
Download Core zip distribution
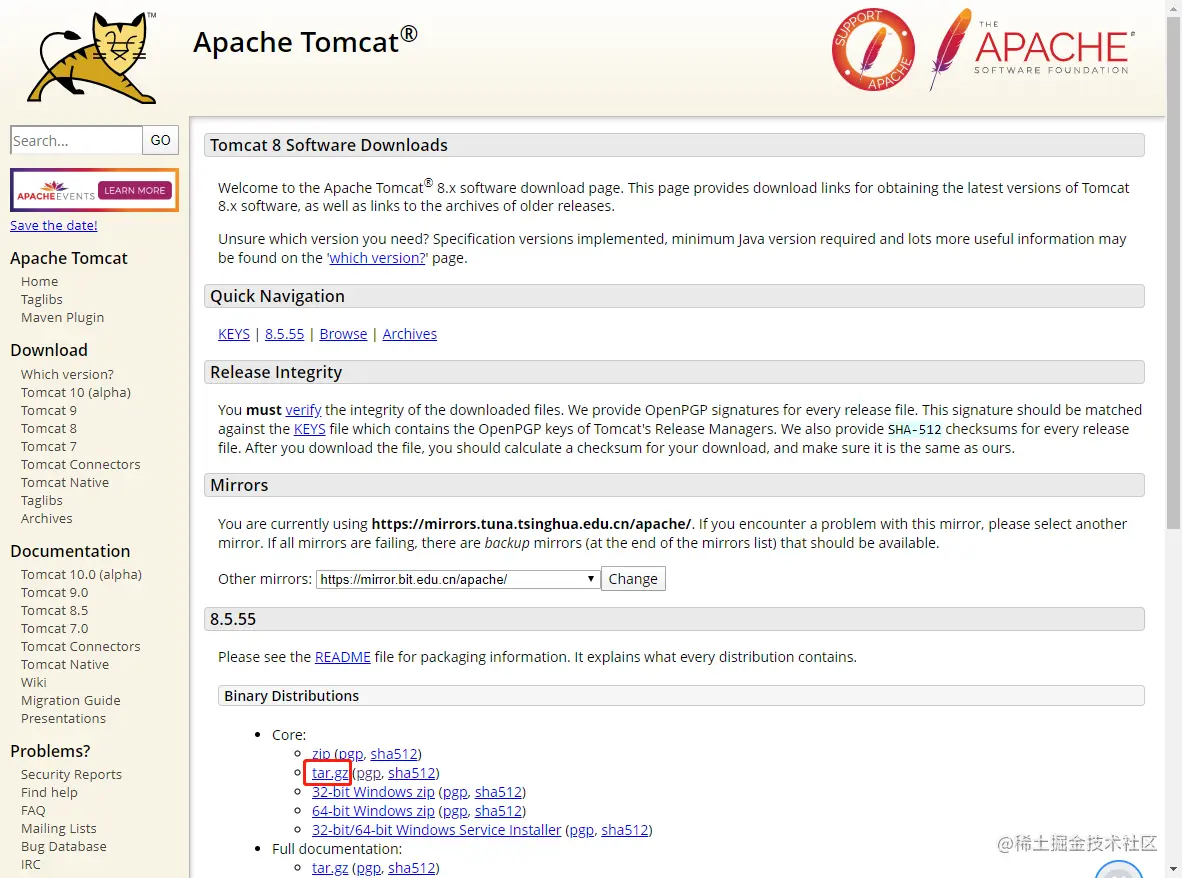321,754
